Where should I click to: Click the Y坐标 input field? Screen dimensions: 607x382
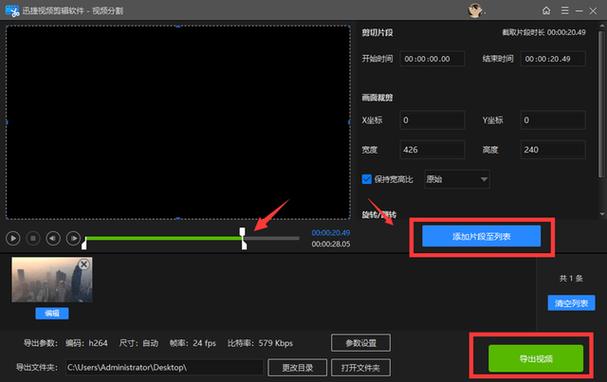553,120
